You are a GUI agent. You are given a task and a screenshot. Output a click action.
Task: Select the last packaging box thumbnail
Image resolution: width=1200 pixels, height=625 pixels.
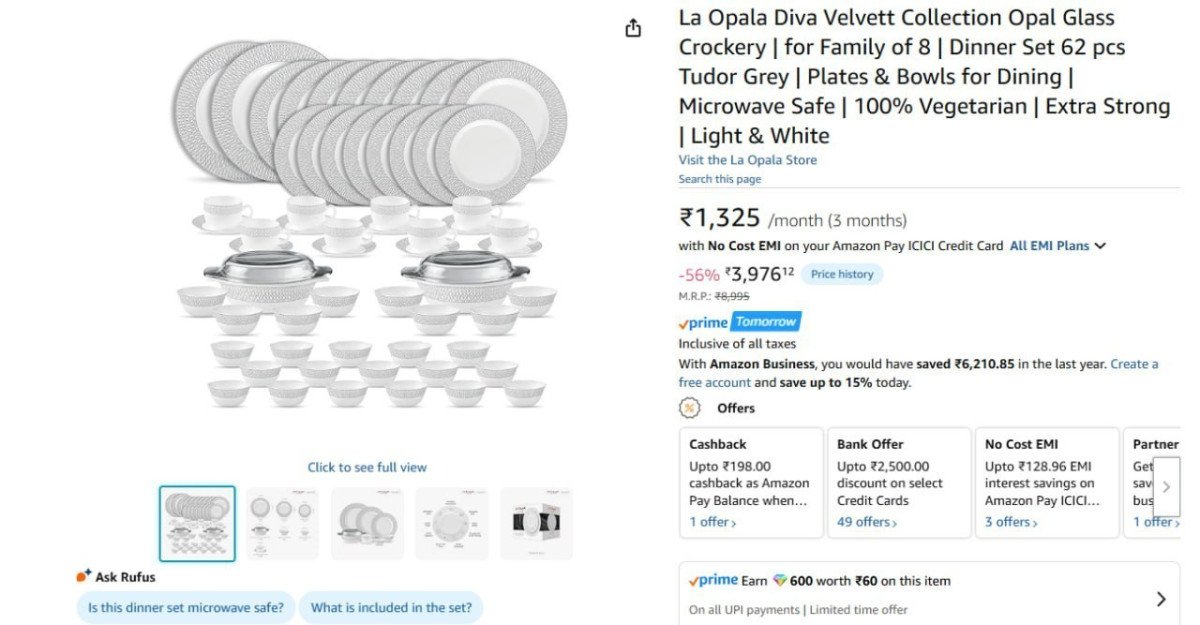[x=536, y=521]
